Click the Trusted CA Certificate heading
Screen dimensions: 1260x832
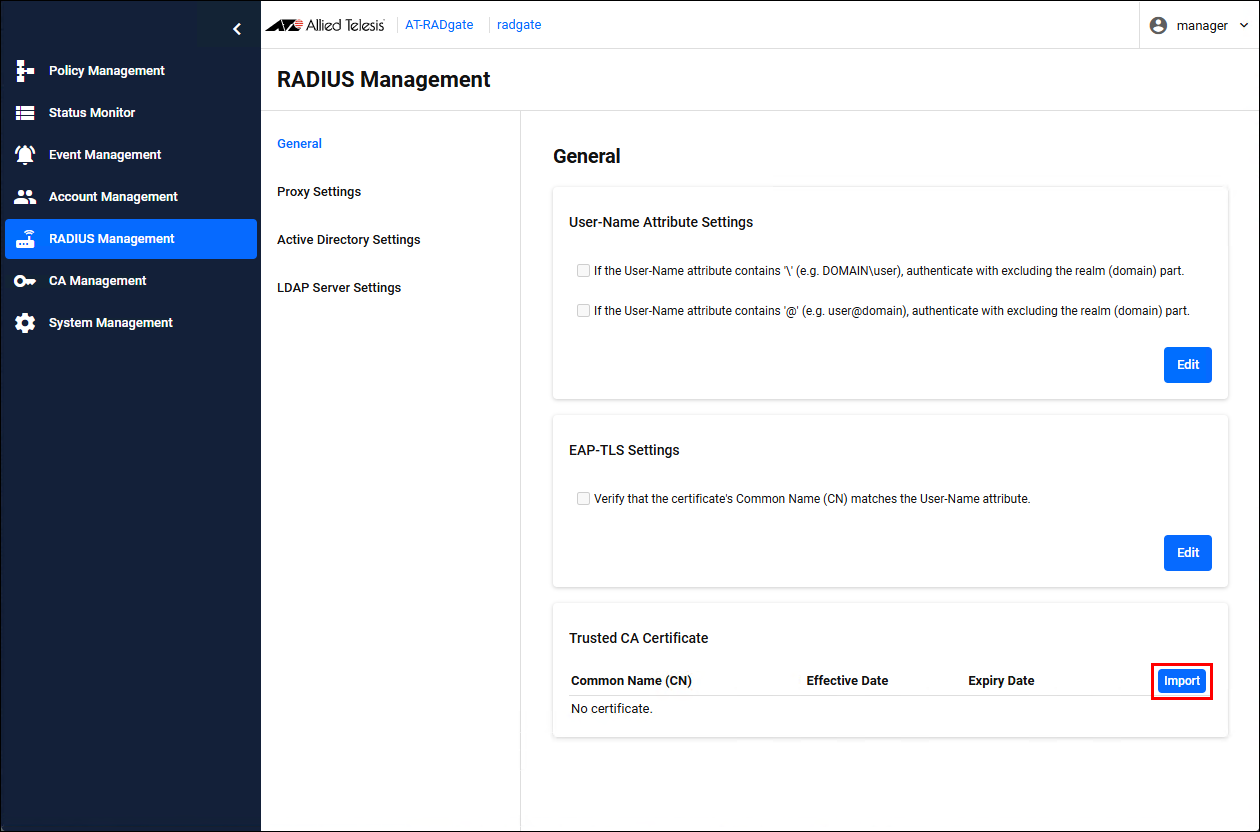638,638
